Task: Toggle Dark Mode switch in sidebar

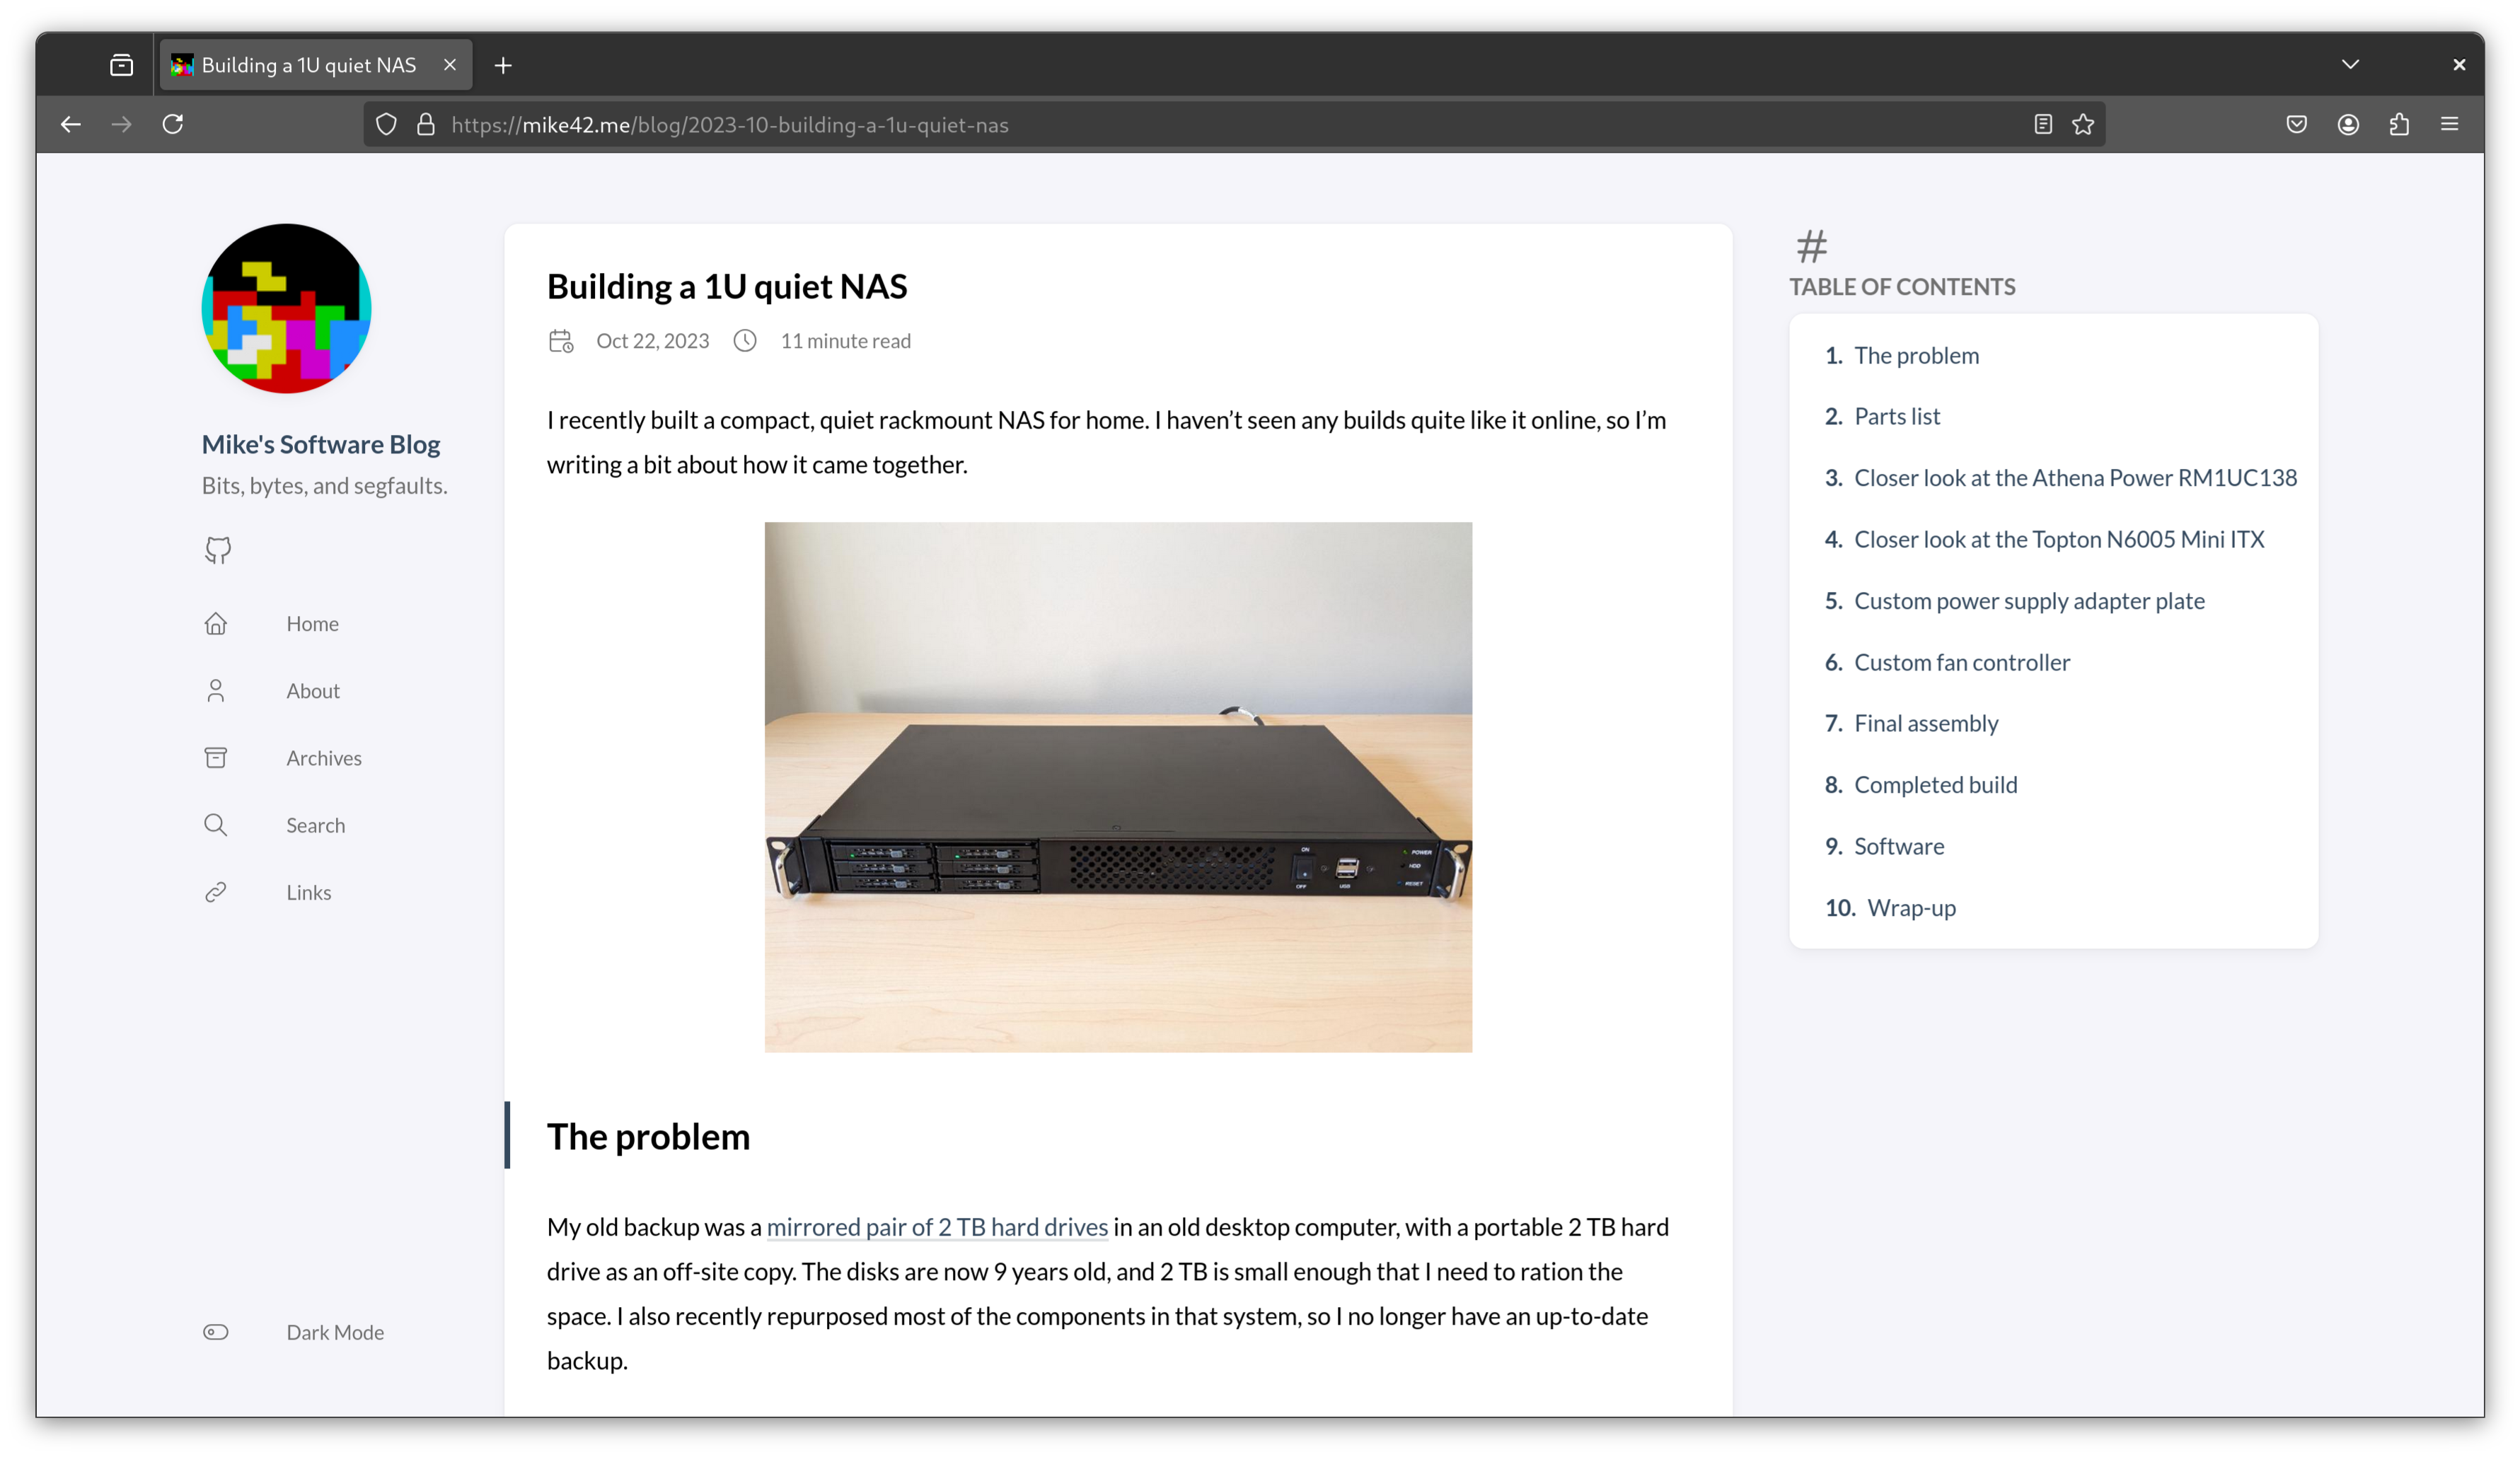Action: click(216, 1332)
